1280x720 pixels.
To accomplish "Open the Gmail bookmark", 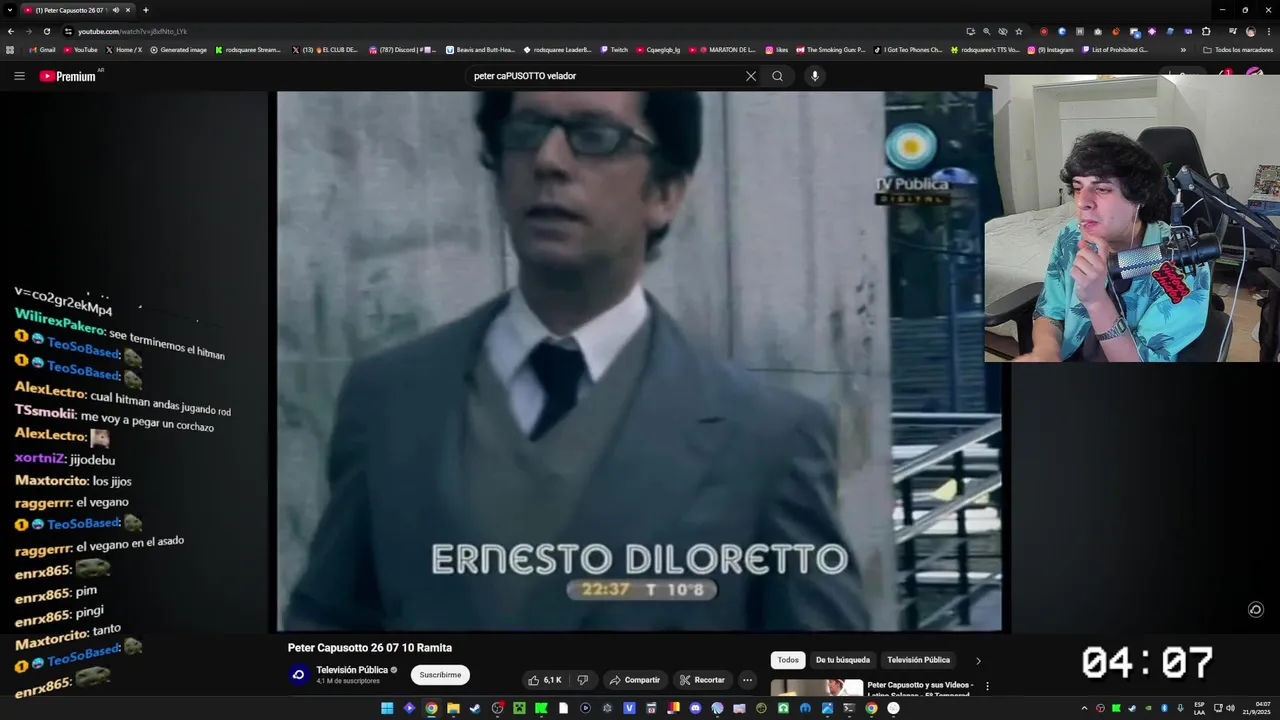I will coord(42,49).
